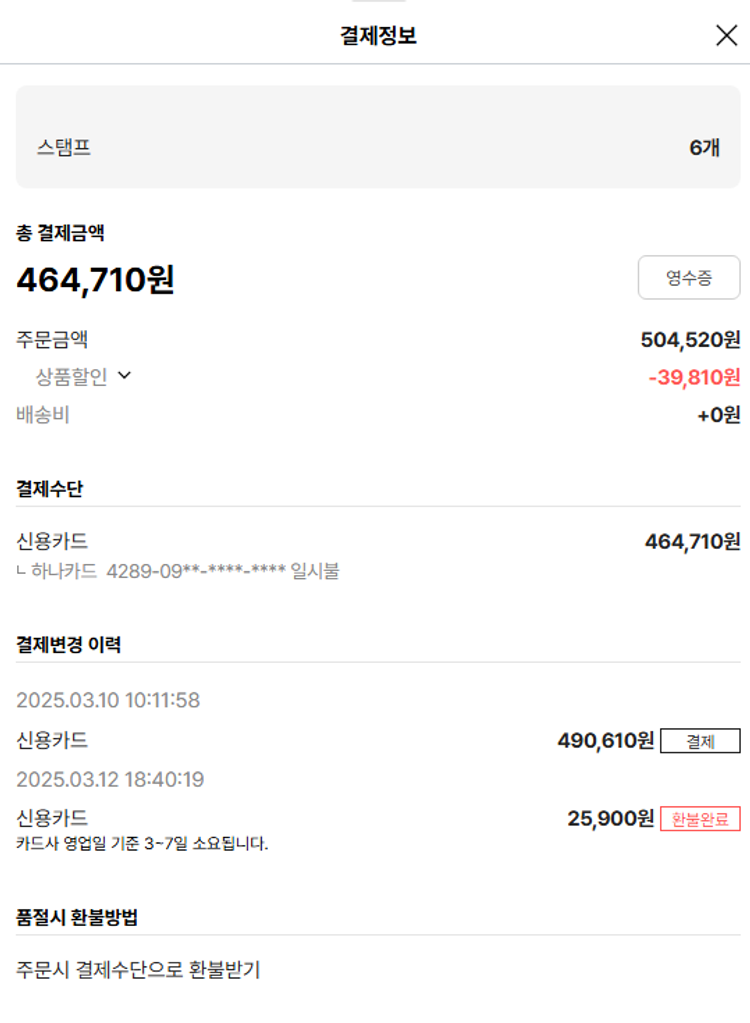Click the 상품할인 discount label
Image resolution: width=750 pixels, height=1023 pixels.
[71, 377]
